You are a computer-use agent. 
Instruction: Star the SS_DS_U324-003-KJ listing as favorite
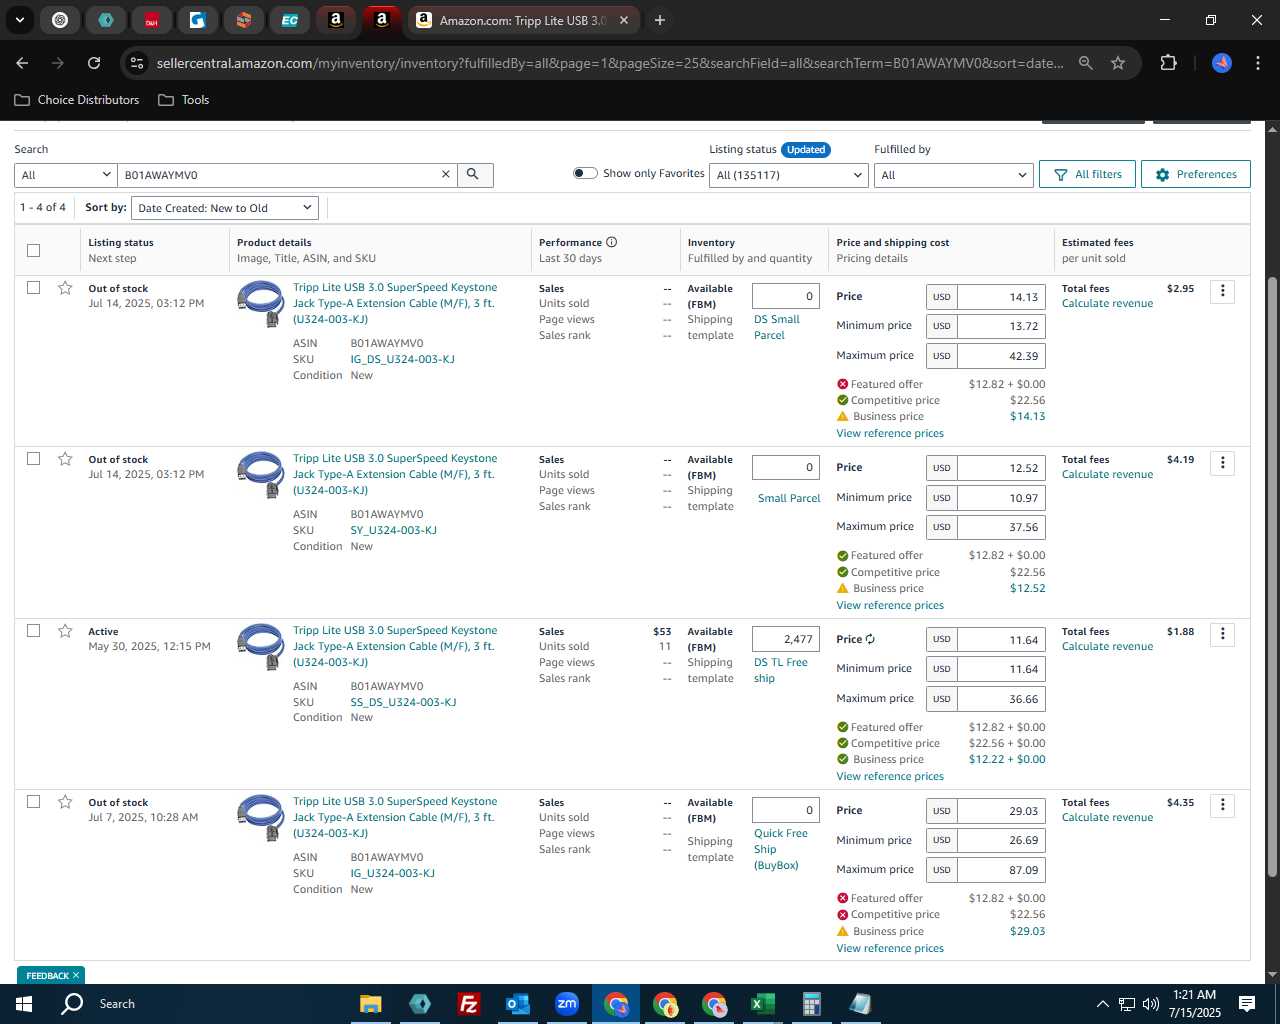(x=65, y=631)
